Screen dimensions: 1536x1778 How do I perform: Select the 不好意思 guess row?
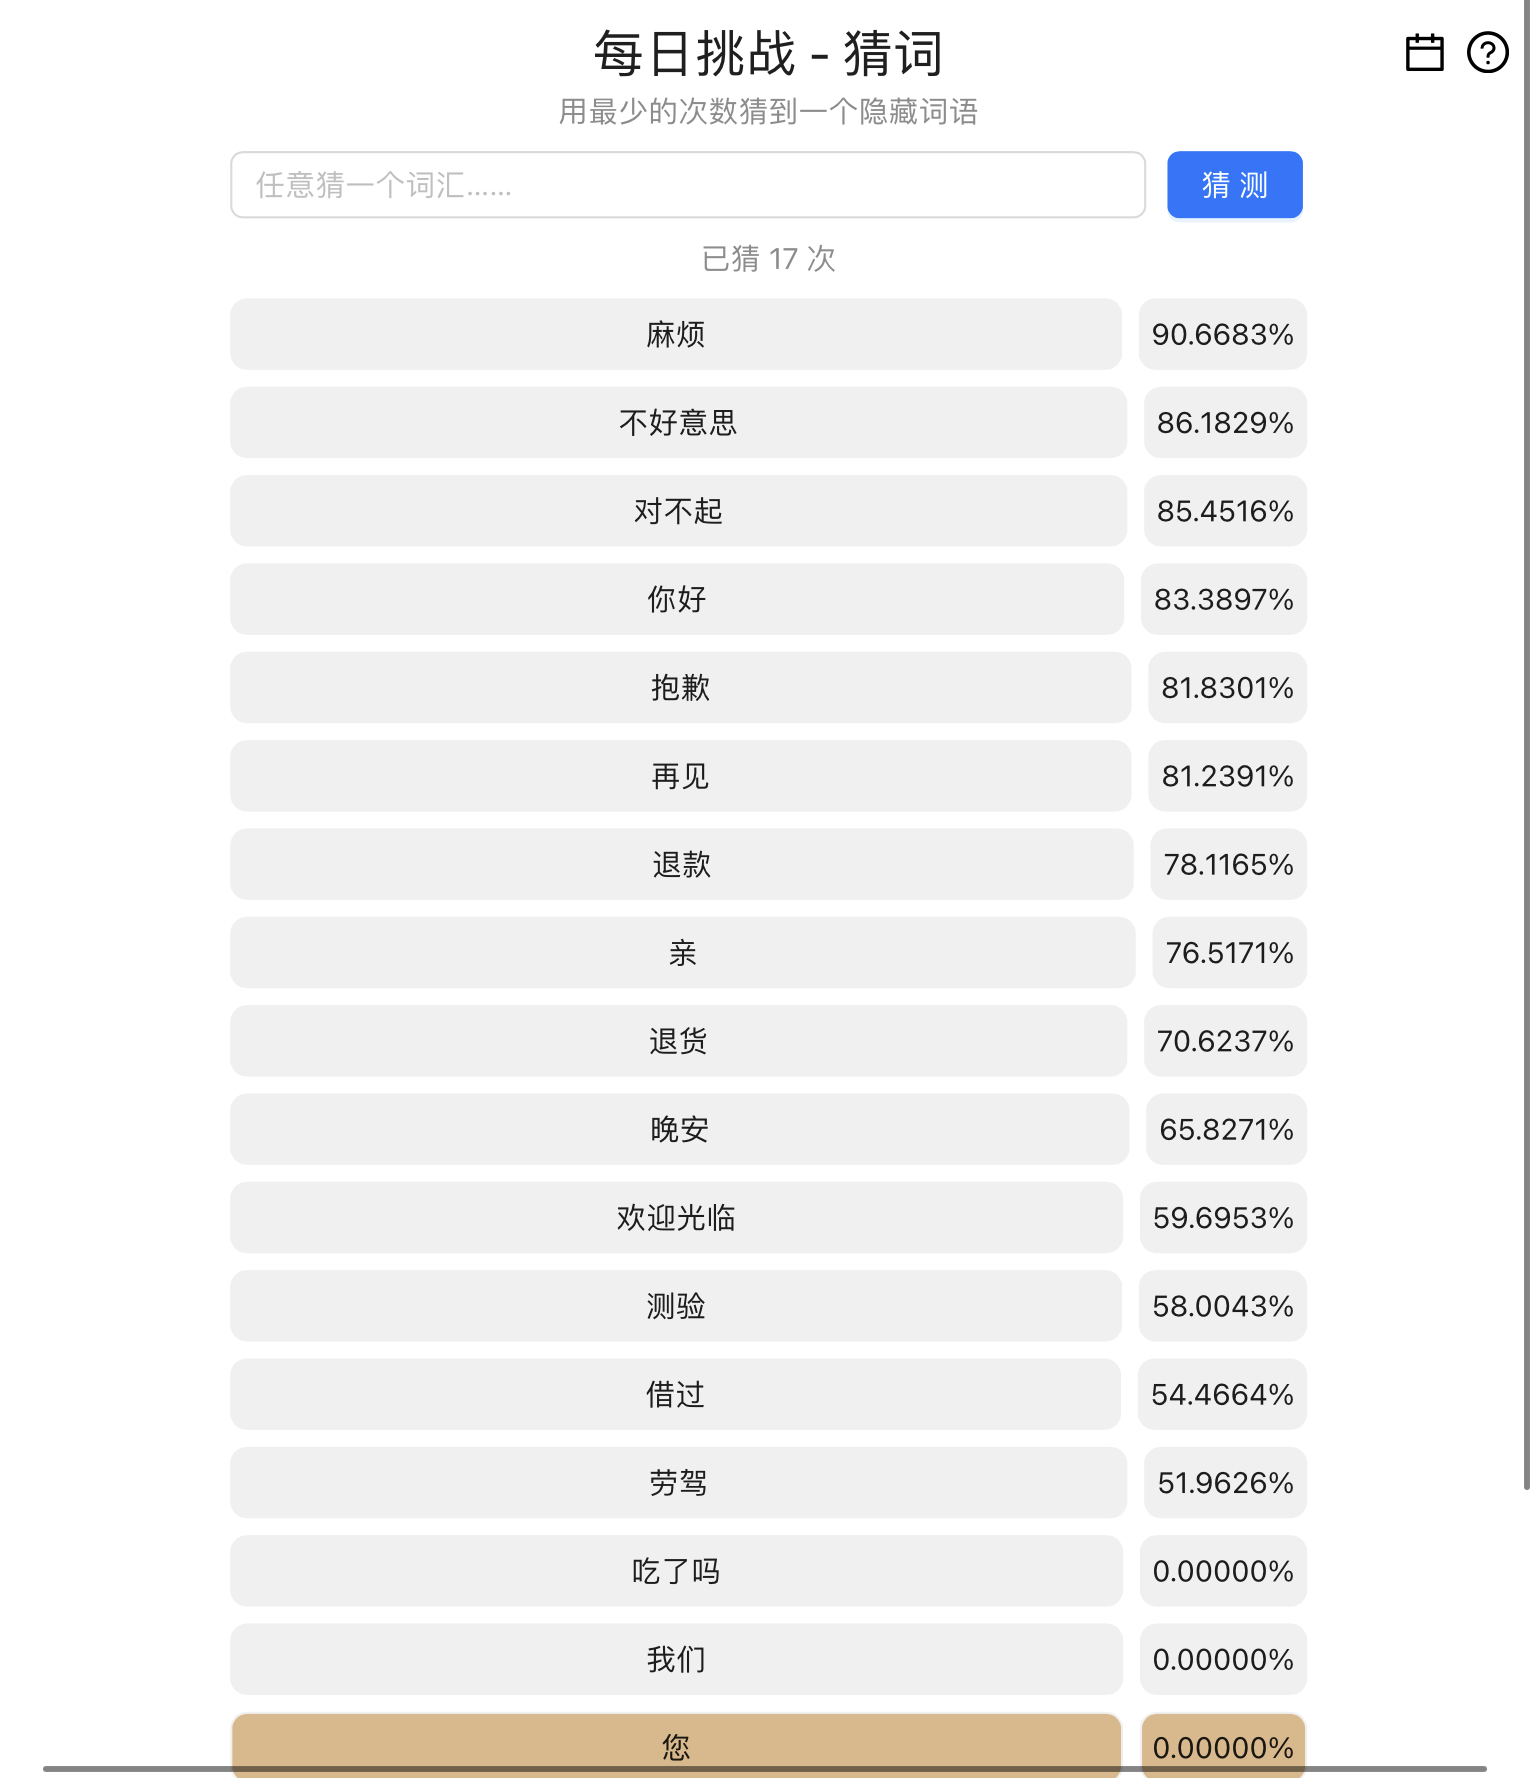tap(677, 423)
